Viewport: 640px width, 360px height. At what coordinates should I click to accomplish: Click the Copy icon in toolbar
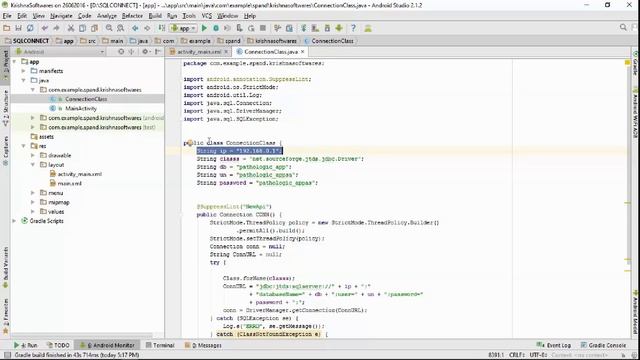[82, 28]
